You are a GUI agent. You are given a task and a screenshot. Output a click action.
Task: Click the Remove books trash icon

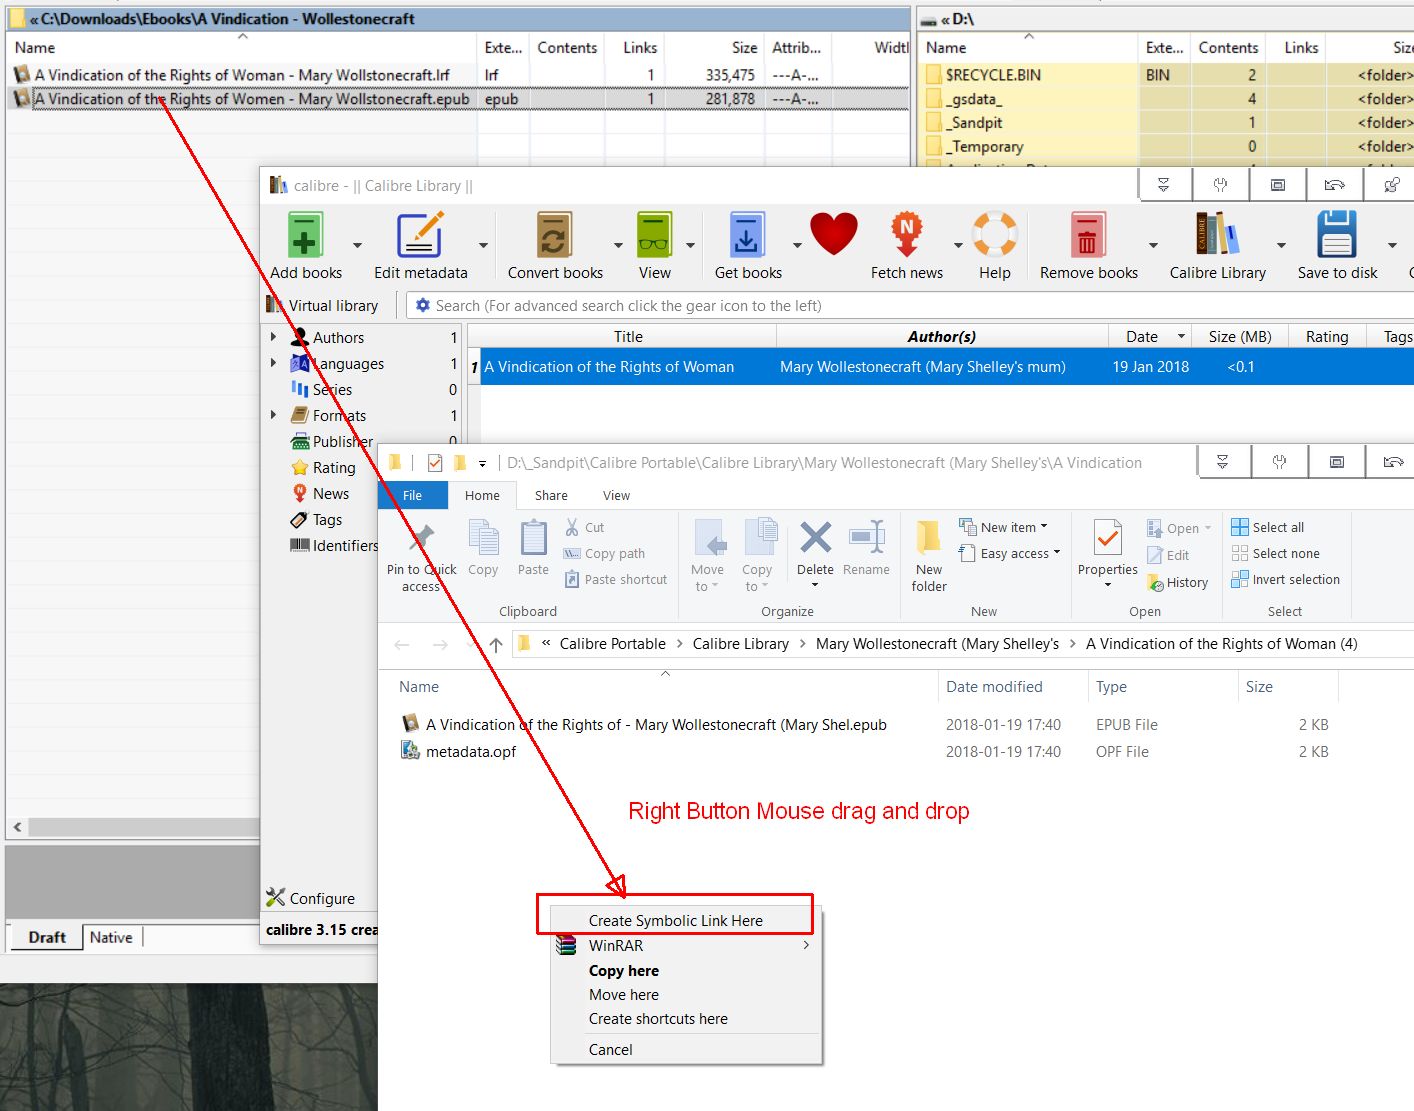click(1088, 236)
